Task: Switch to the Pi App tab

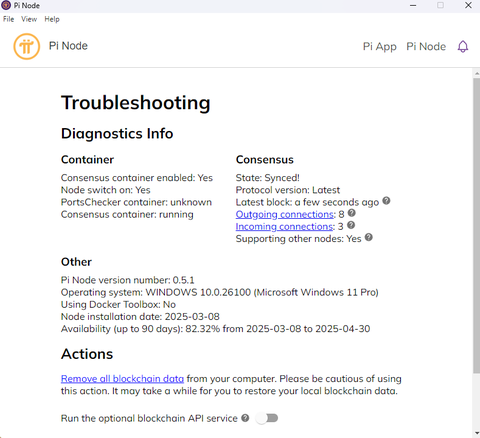Action: (x=380, y=46)
